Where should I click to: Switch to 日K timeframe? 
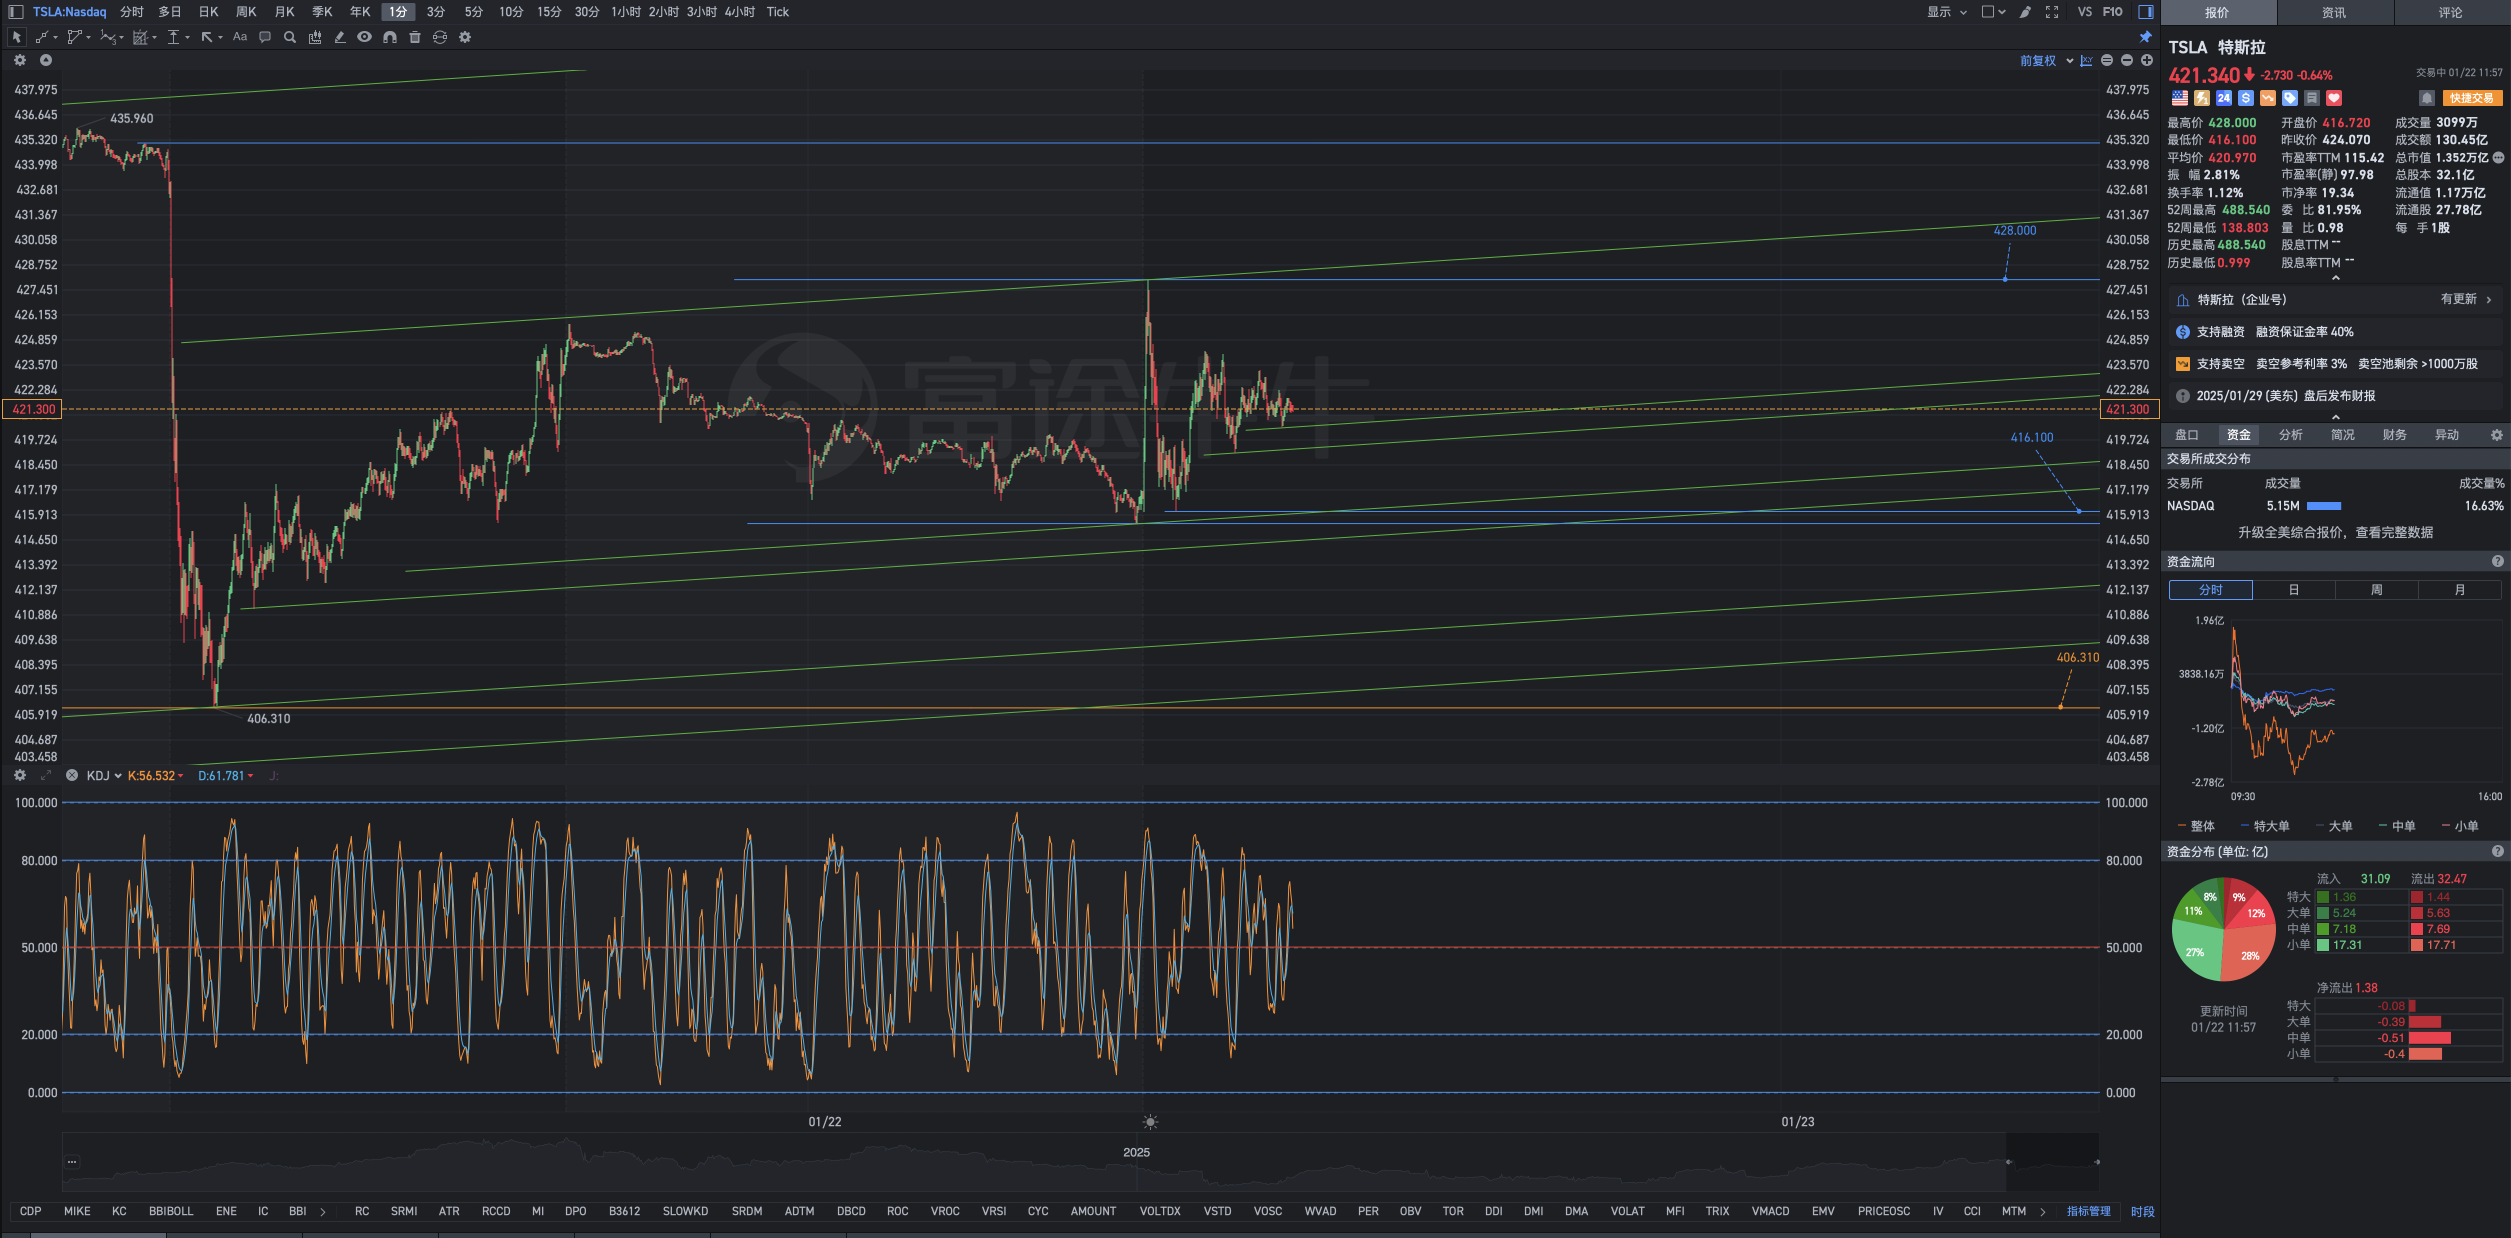click(x=208, y=12)
